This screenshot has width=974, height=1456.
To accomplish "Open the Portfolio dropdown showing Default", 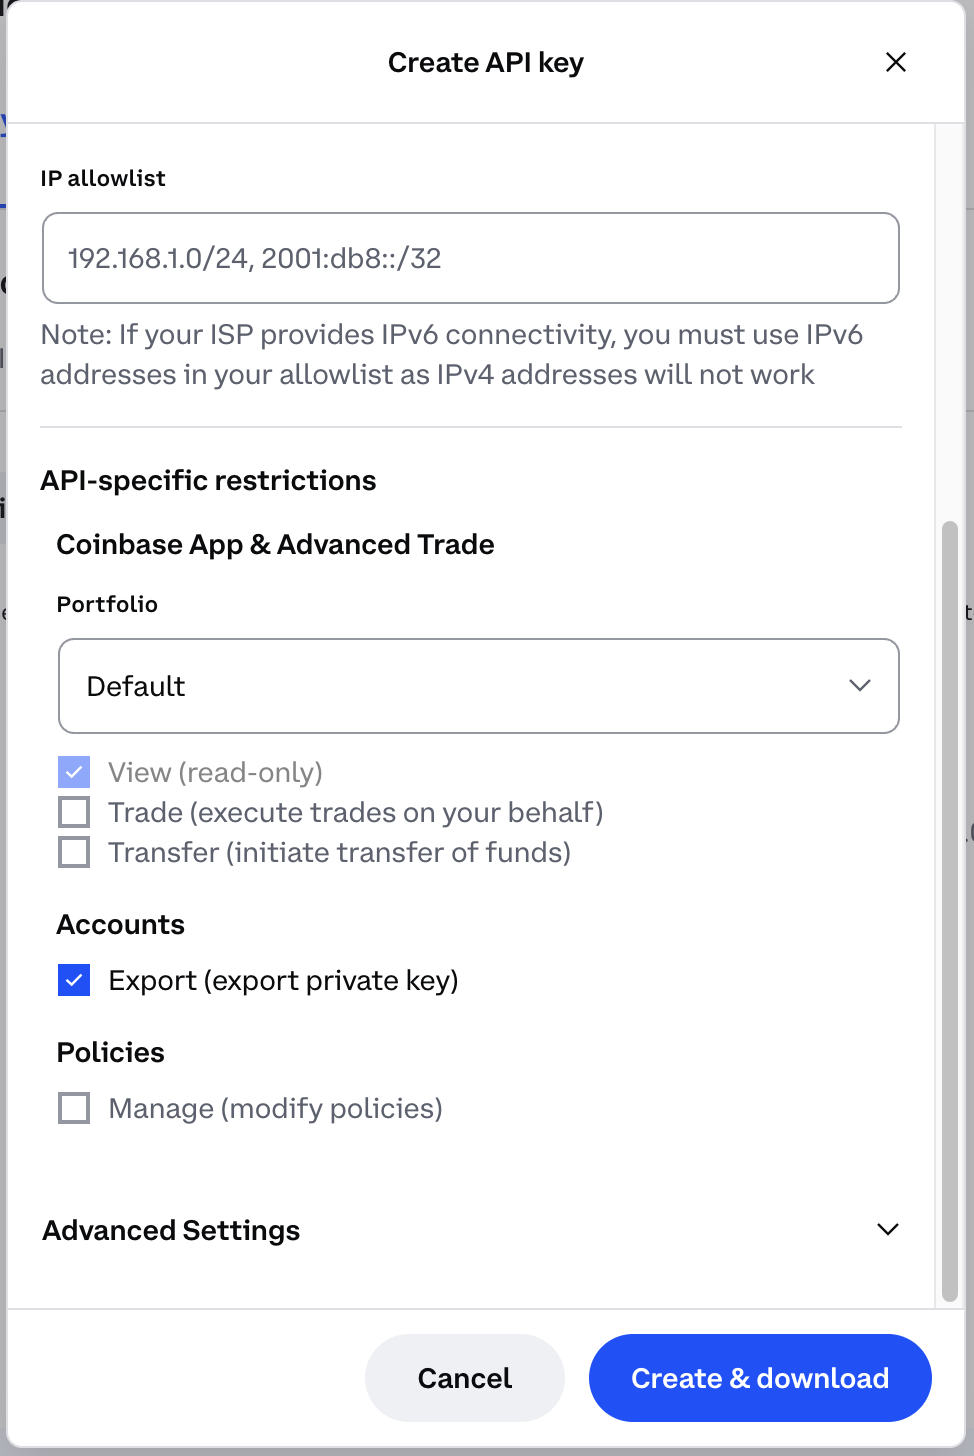I will pos(479,686).
